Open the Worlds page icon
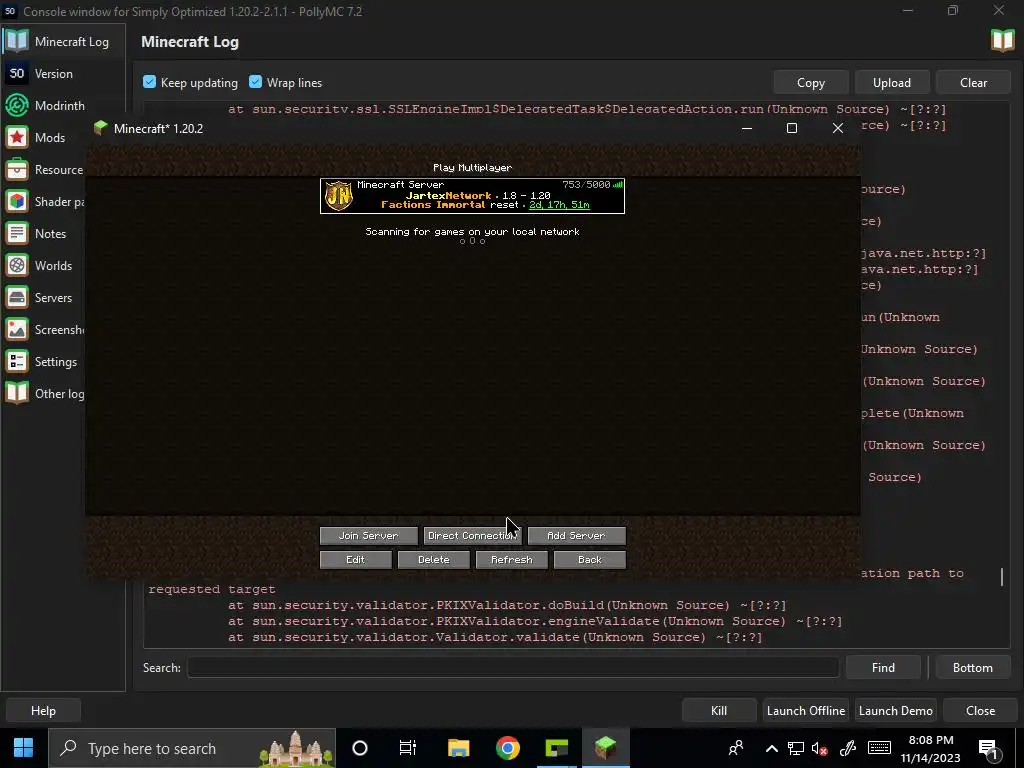Viewport: 1024px width, 768px height. tap(17, 265)
